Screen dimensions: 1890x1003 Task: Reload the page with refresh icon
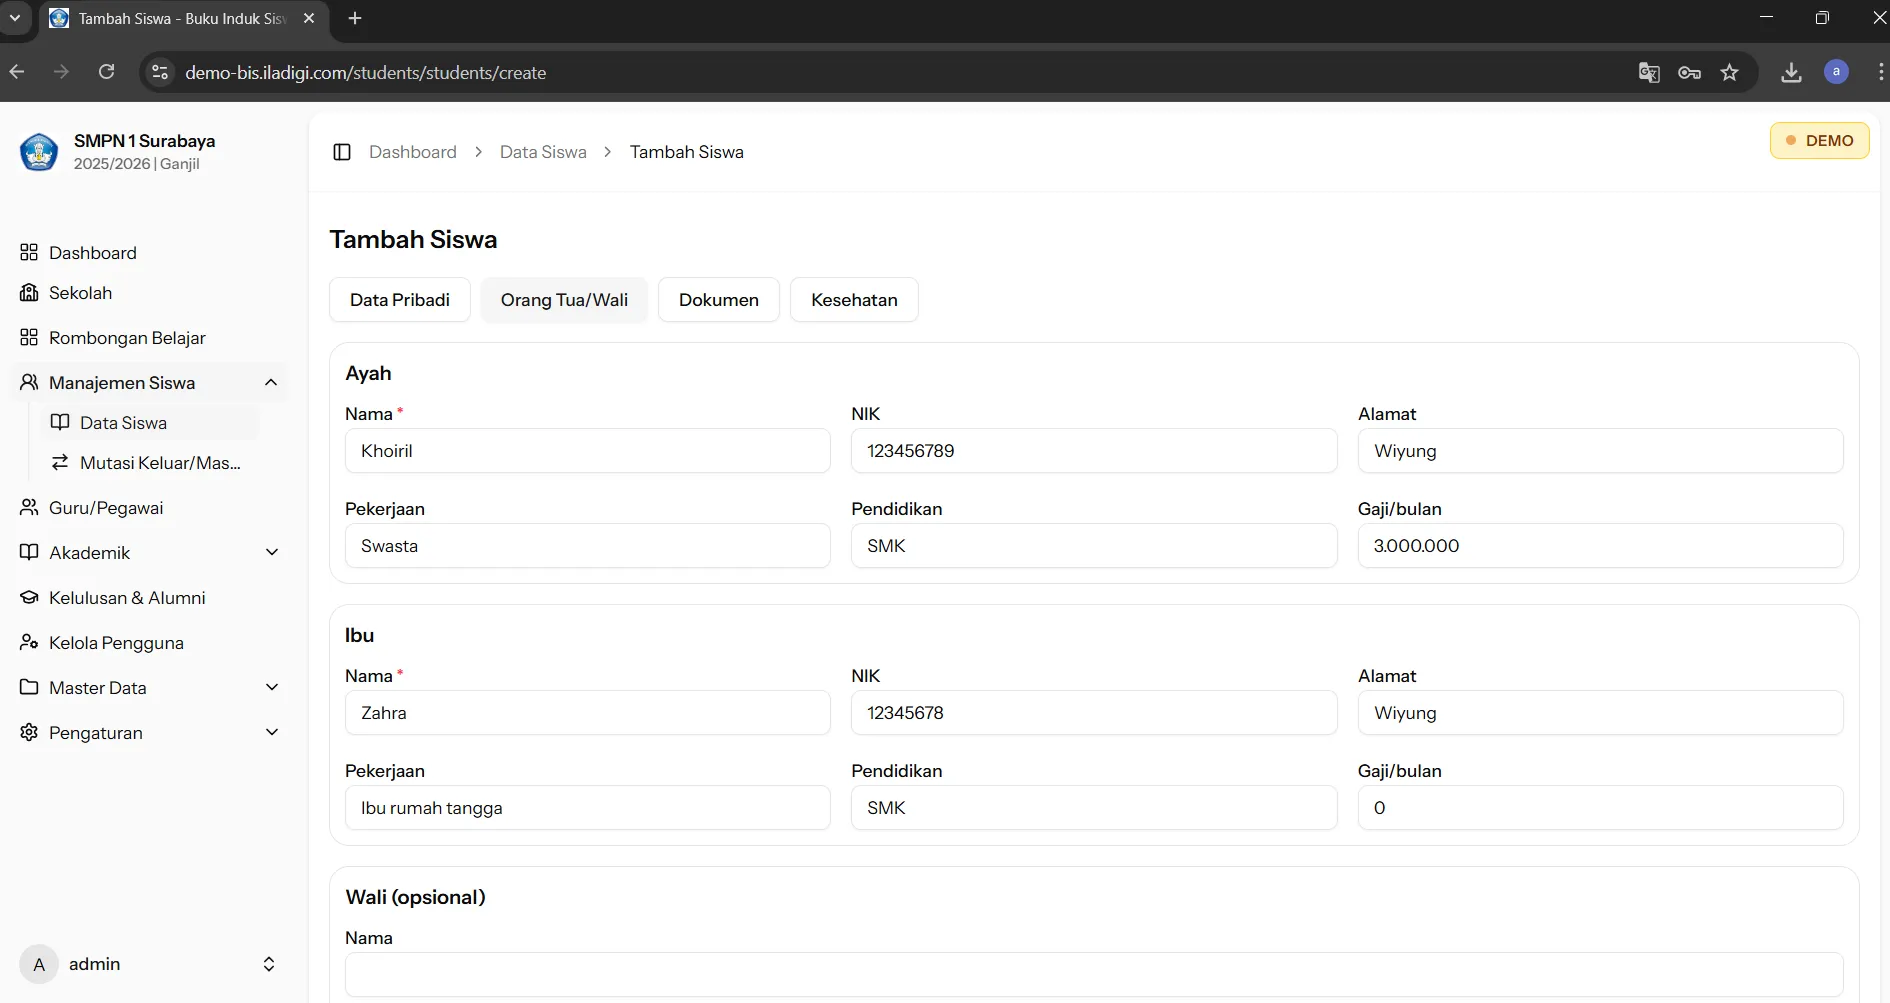[107, 72]
